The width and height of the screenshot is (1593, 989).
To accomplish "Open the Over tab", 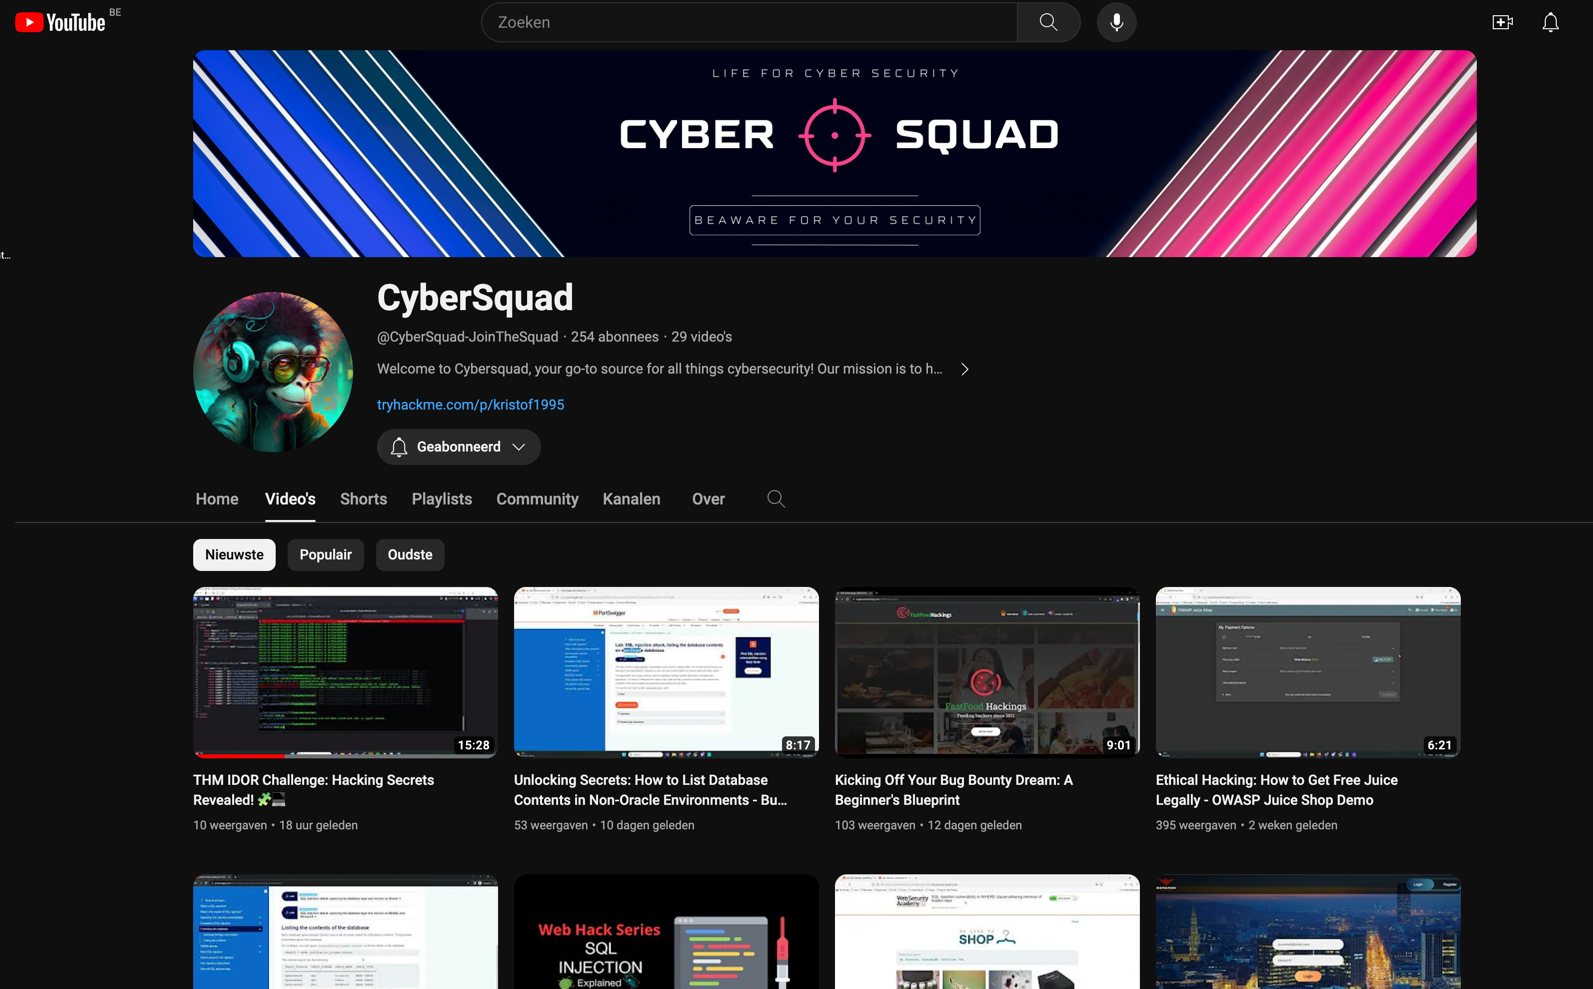I will point(708,499).
